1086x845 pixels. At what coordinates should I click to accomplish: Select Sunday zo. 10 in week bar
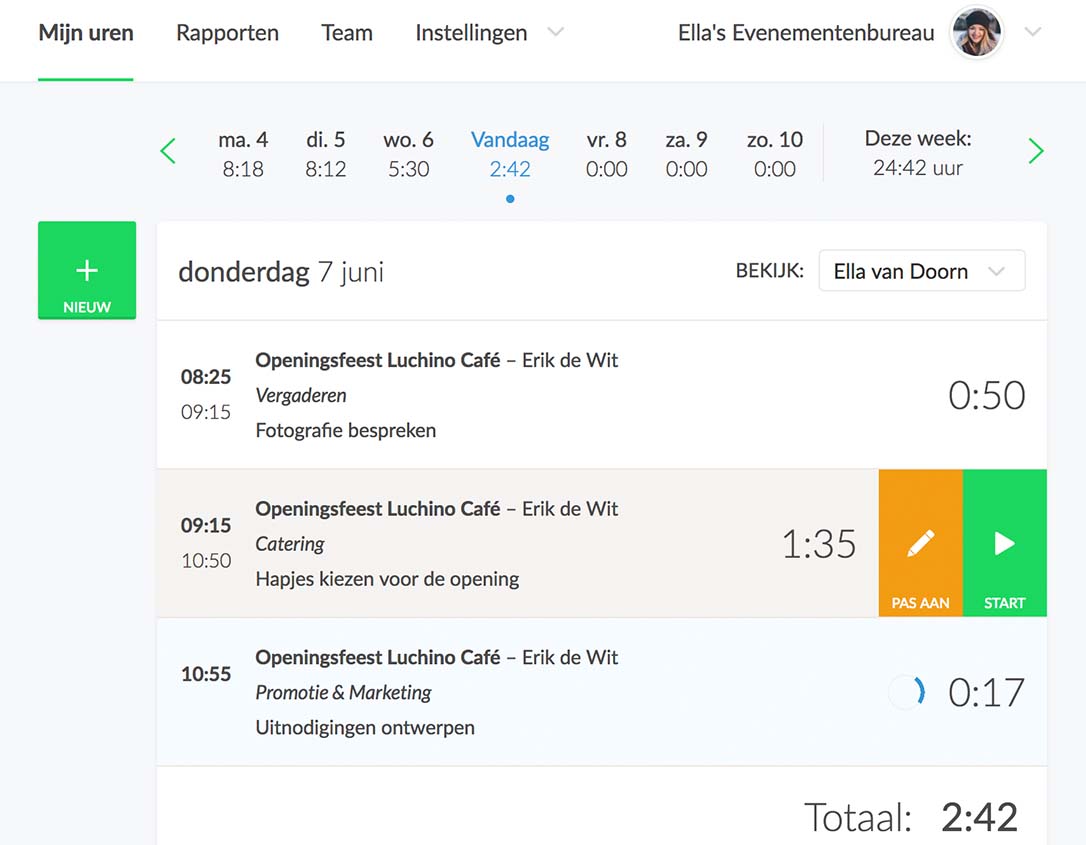point(774,154)
